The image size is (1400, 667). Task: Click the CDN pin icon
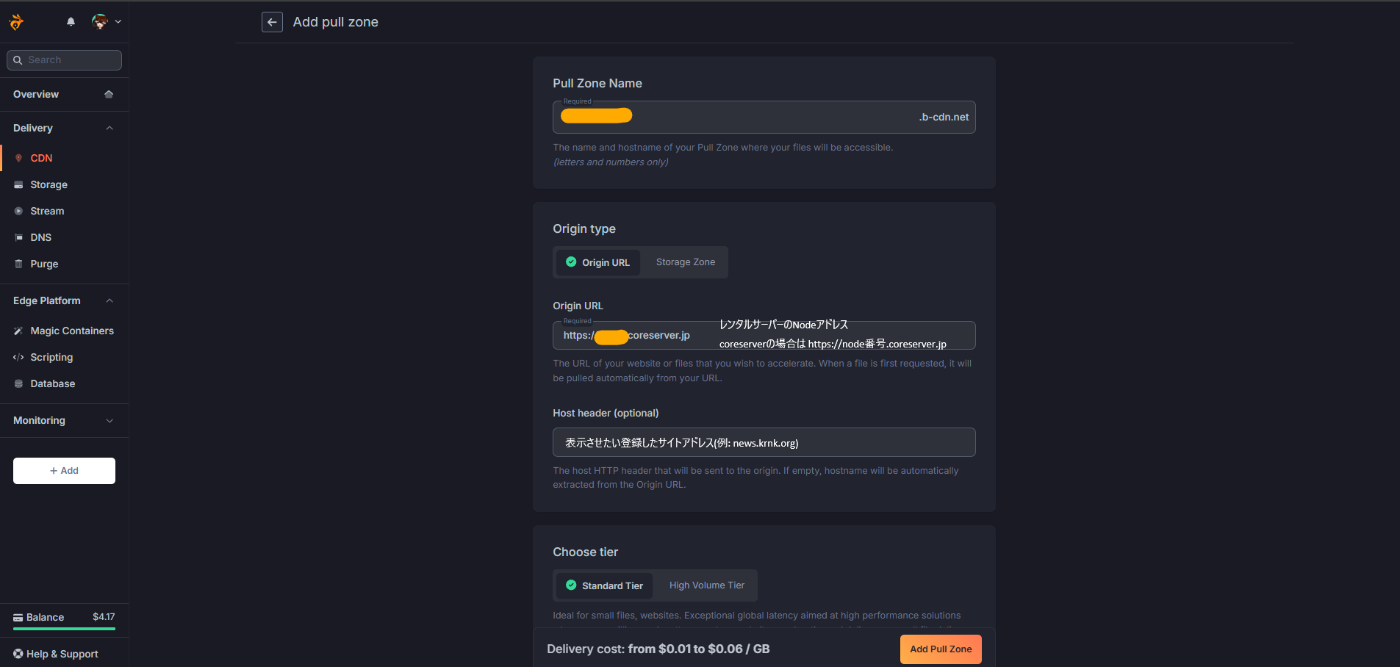(x=18, y=158)
